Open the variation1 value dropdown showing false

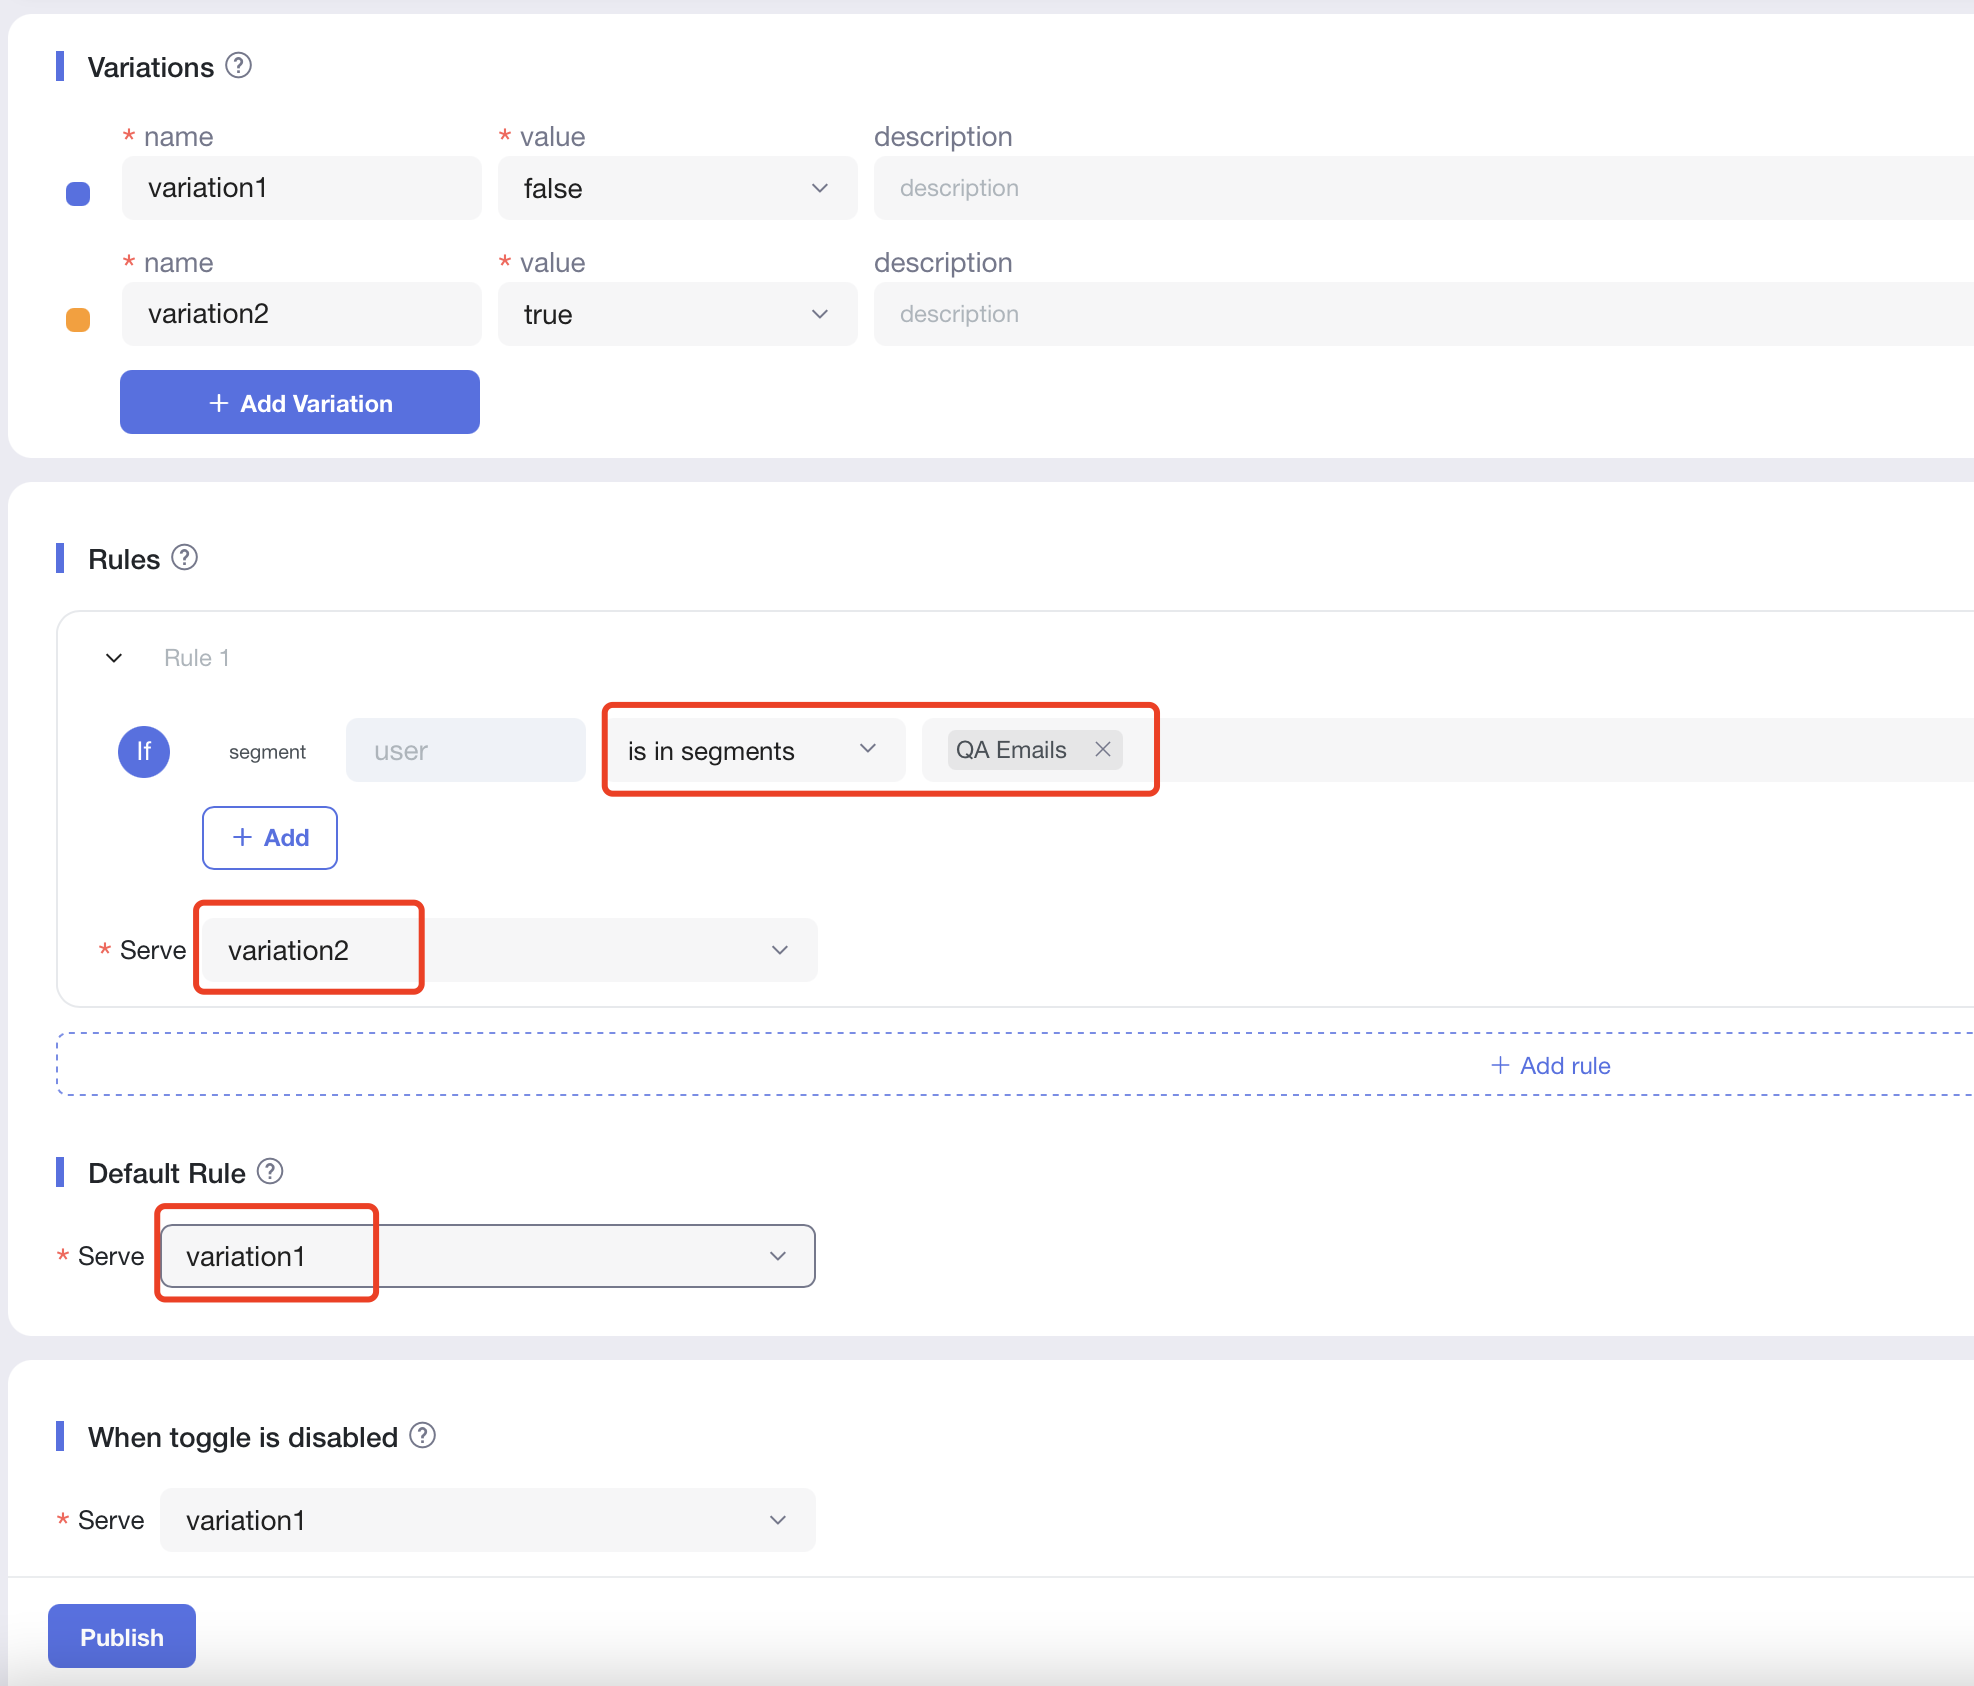677,188
